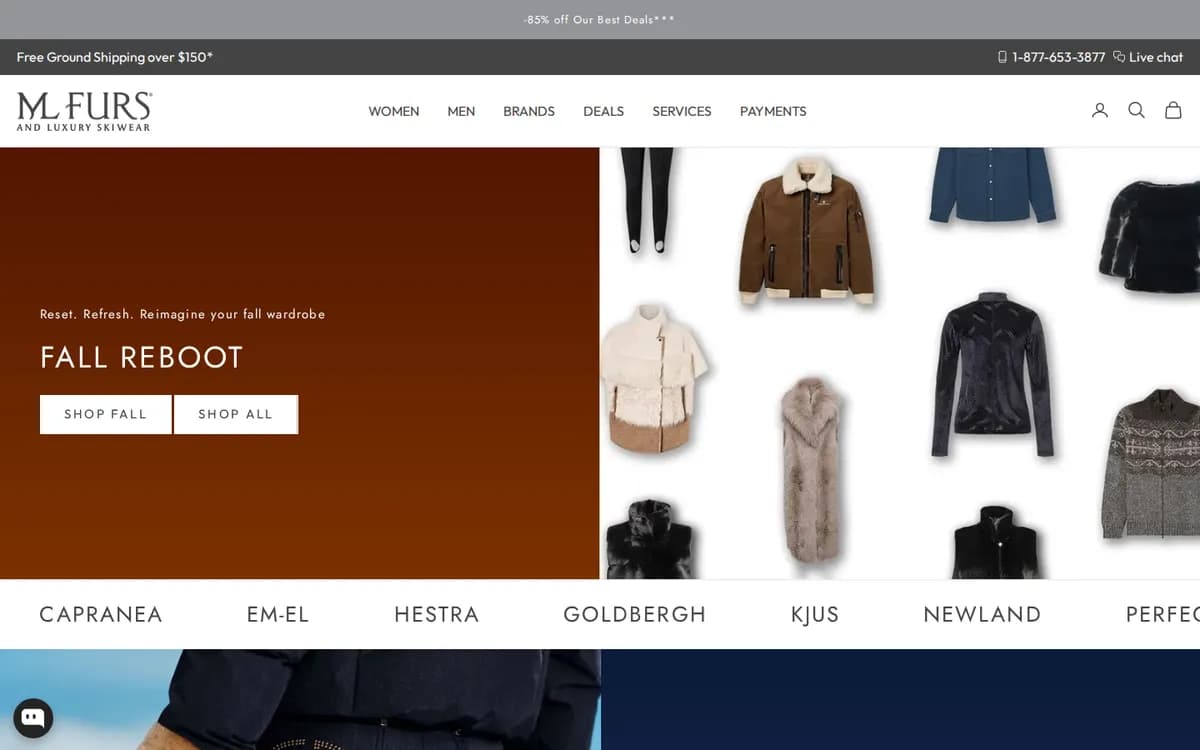This screenshot has width=1200, height=750.
Task: Open the BRANDS menu
Action: coord(529,111)
